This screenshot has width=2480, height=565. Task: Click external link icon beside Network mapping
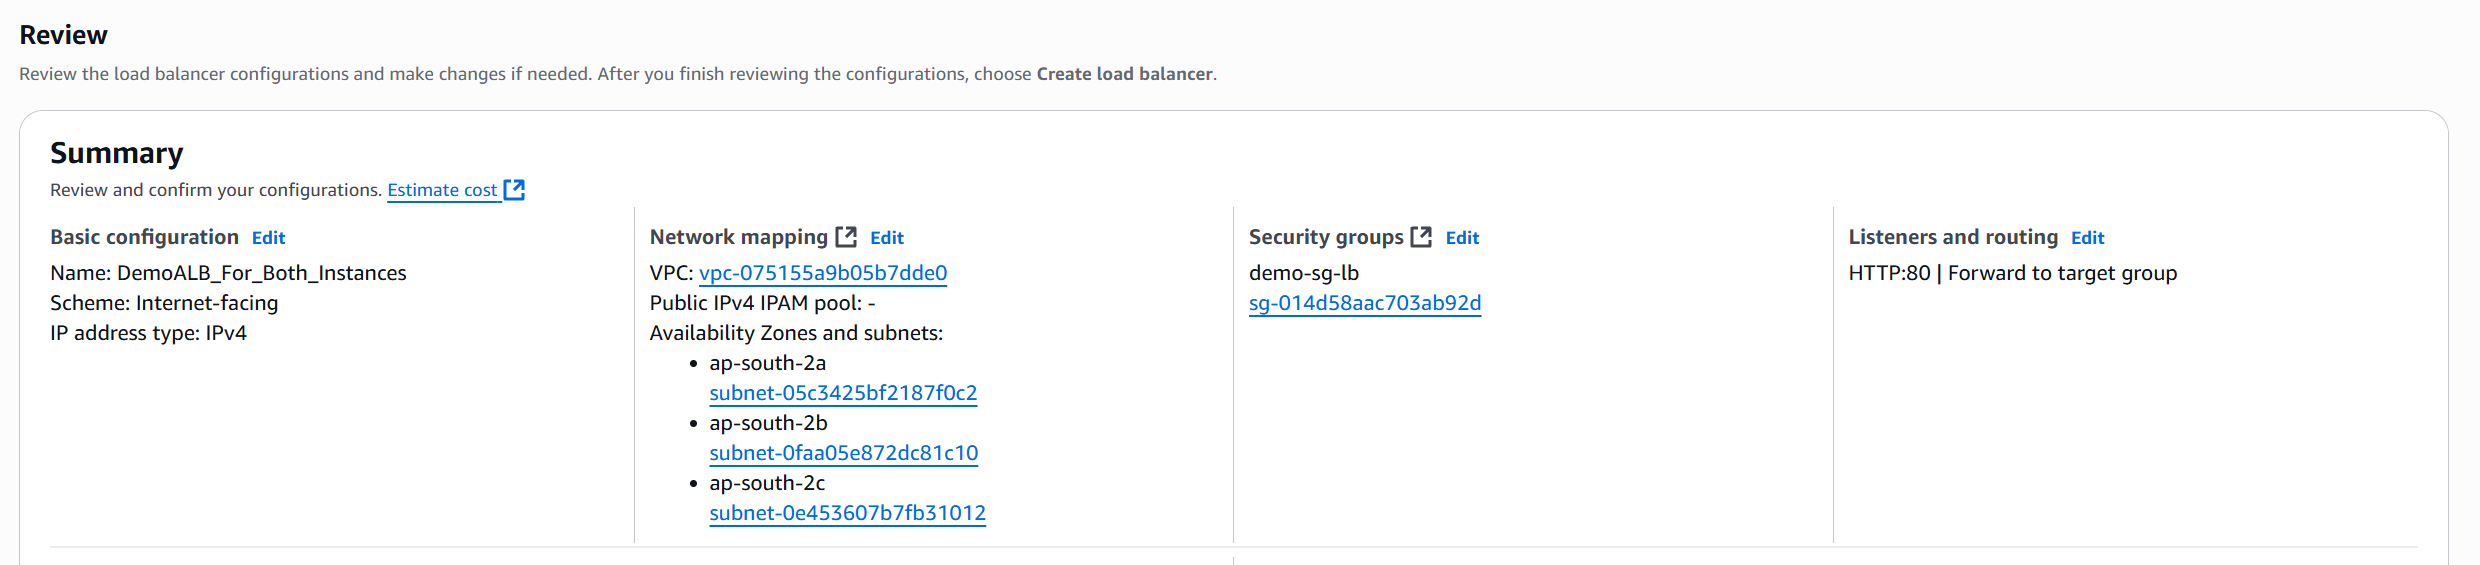pos(846,237)
